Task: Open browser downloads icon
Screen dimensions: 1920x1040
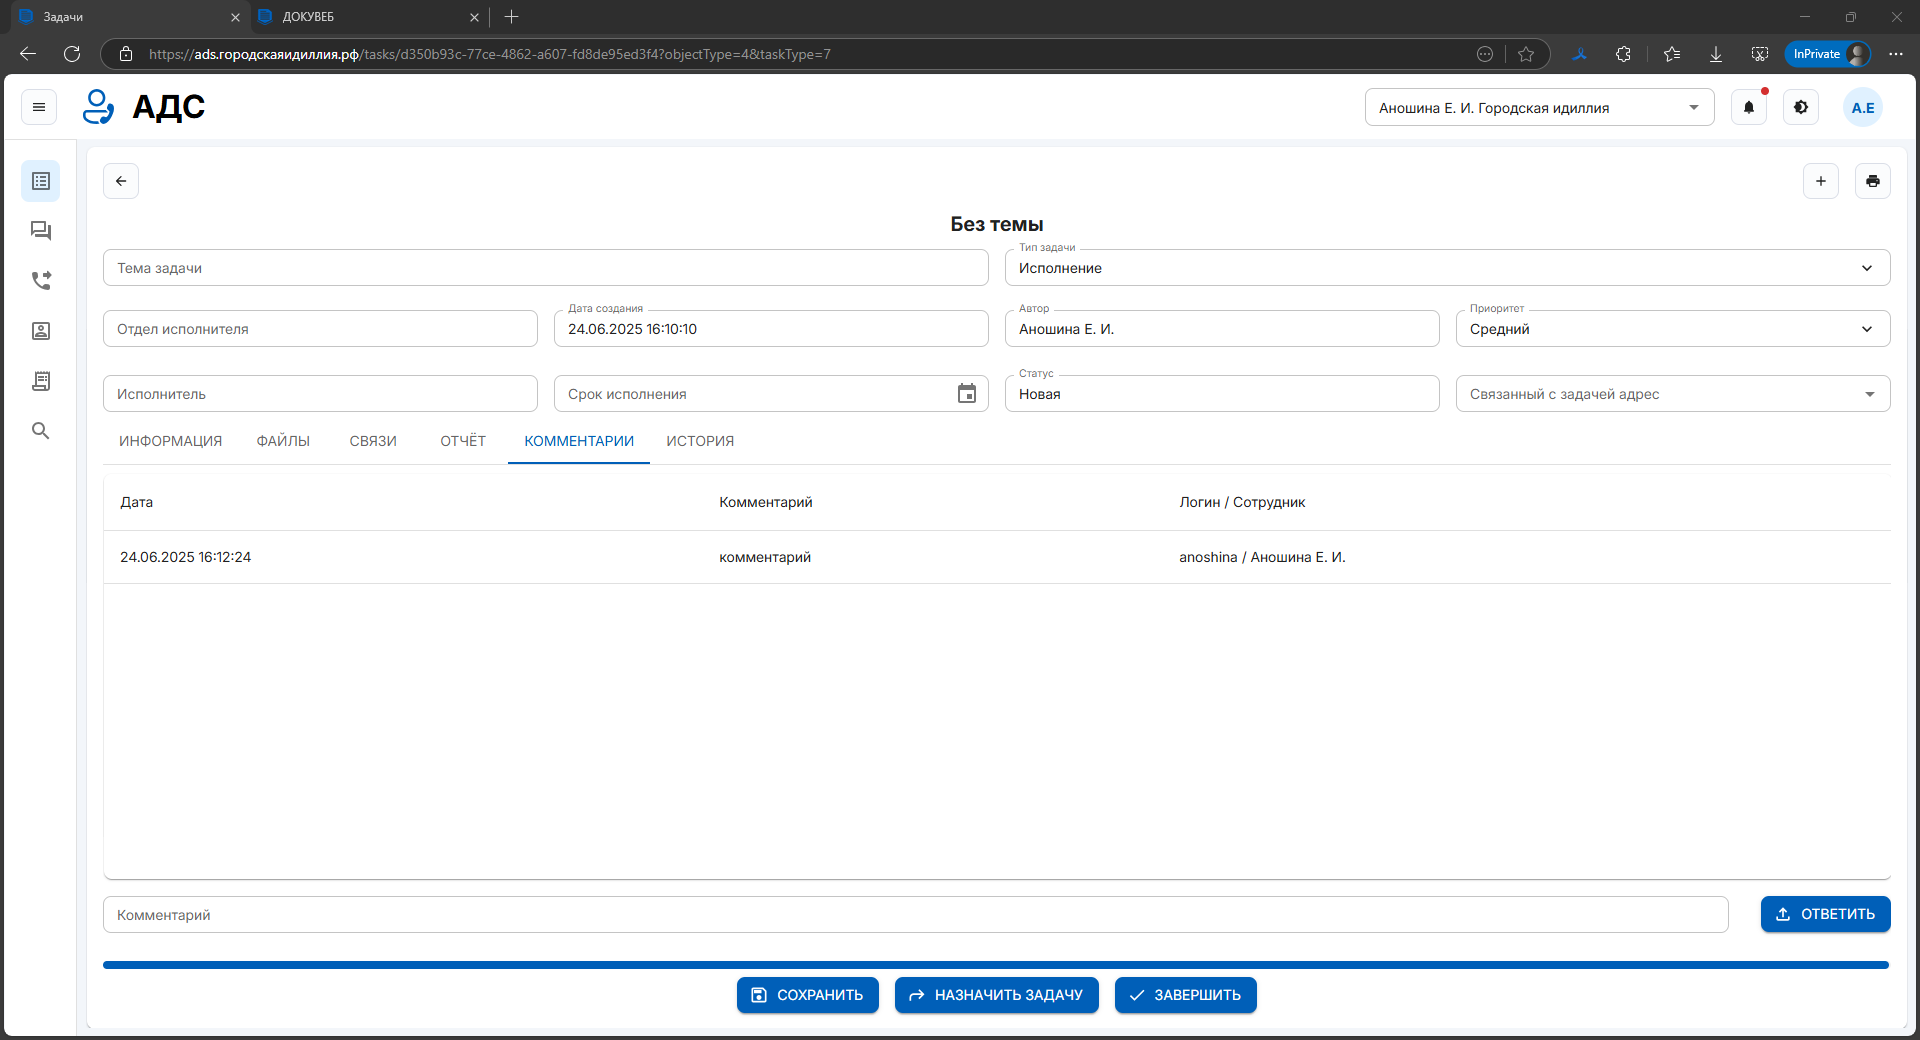Action: [1716, 54]
